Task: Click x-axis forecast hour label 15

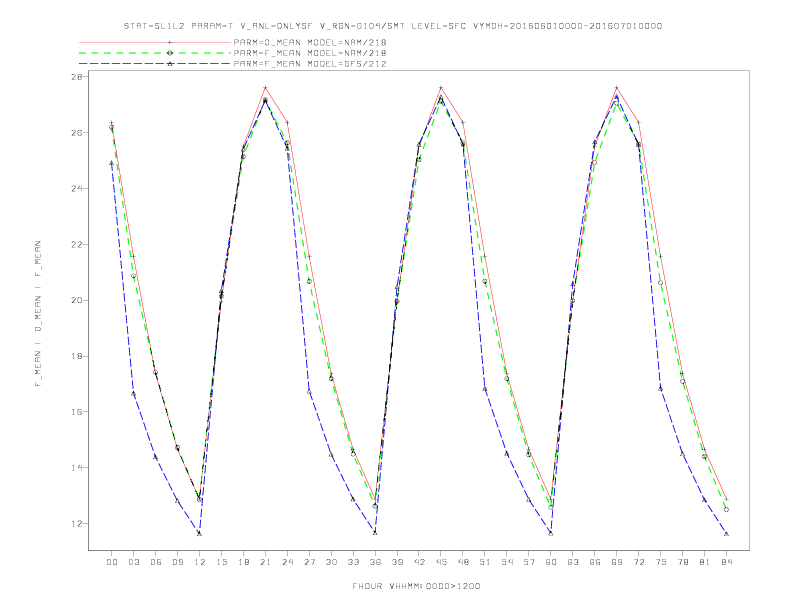Action: click(x=221, y=562)
